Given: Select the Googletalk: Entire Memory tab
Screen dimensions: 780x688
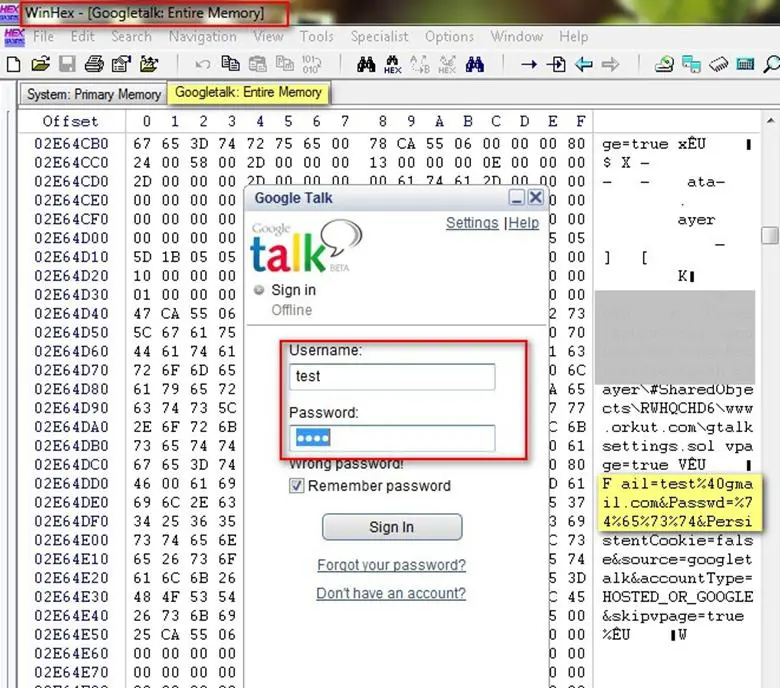Looking at the screenshot, I should (x=248, y=92).
